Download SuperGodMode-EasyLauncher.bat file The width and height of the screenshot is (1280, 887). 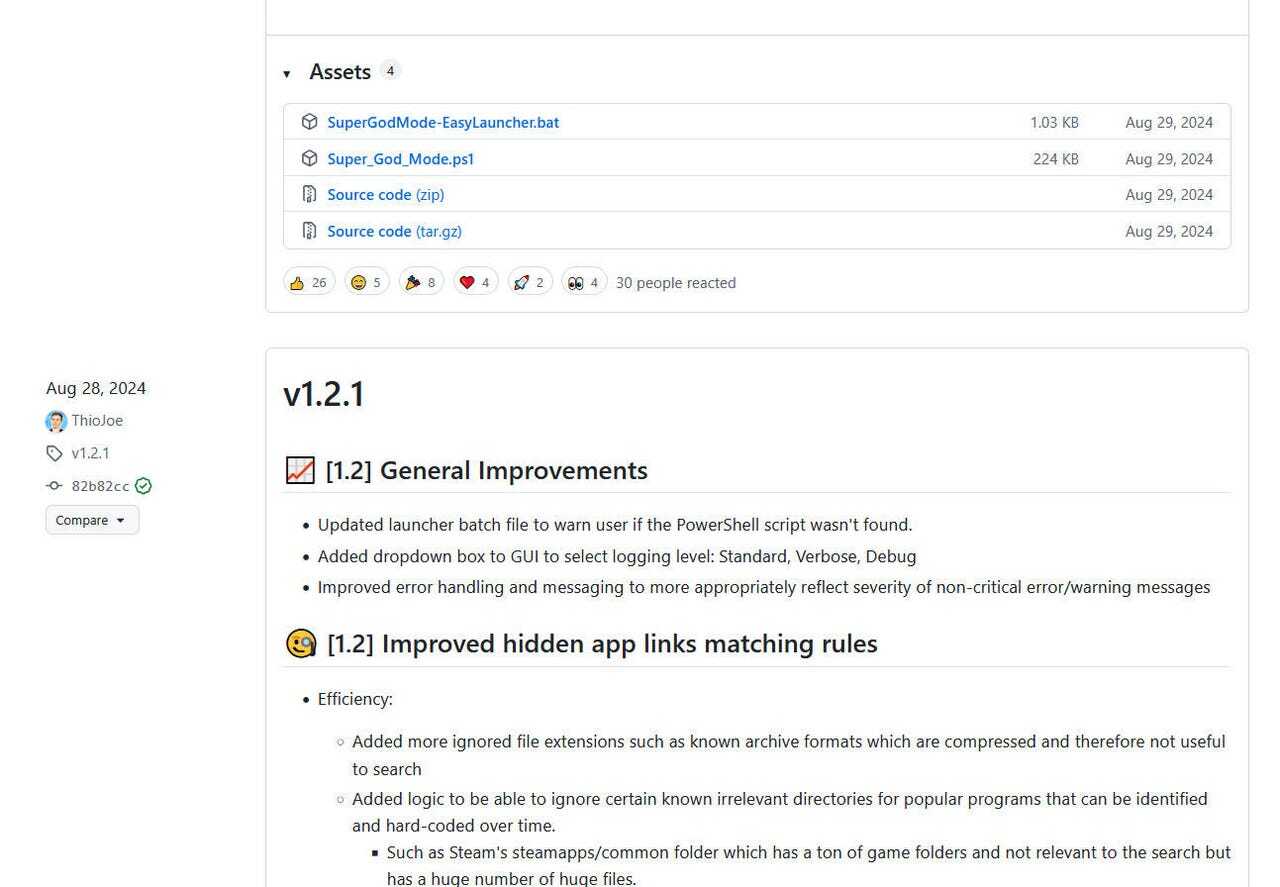tap(442, 122)
